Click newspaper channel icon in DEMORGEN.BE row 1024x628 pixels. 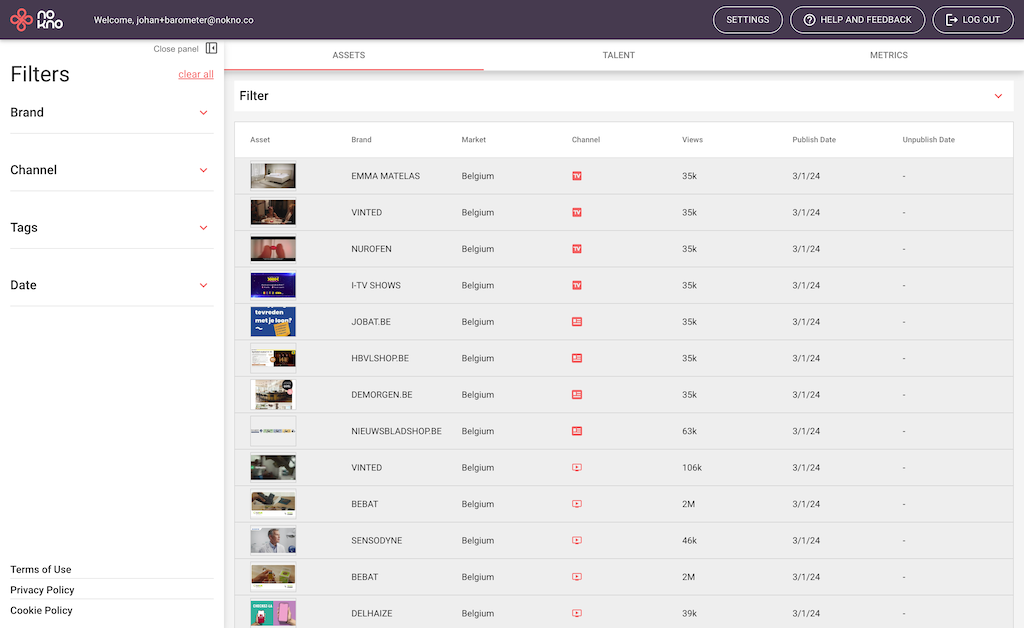(577, 395)
